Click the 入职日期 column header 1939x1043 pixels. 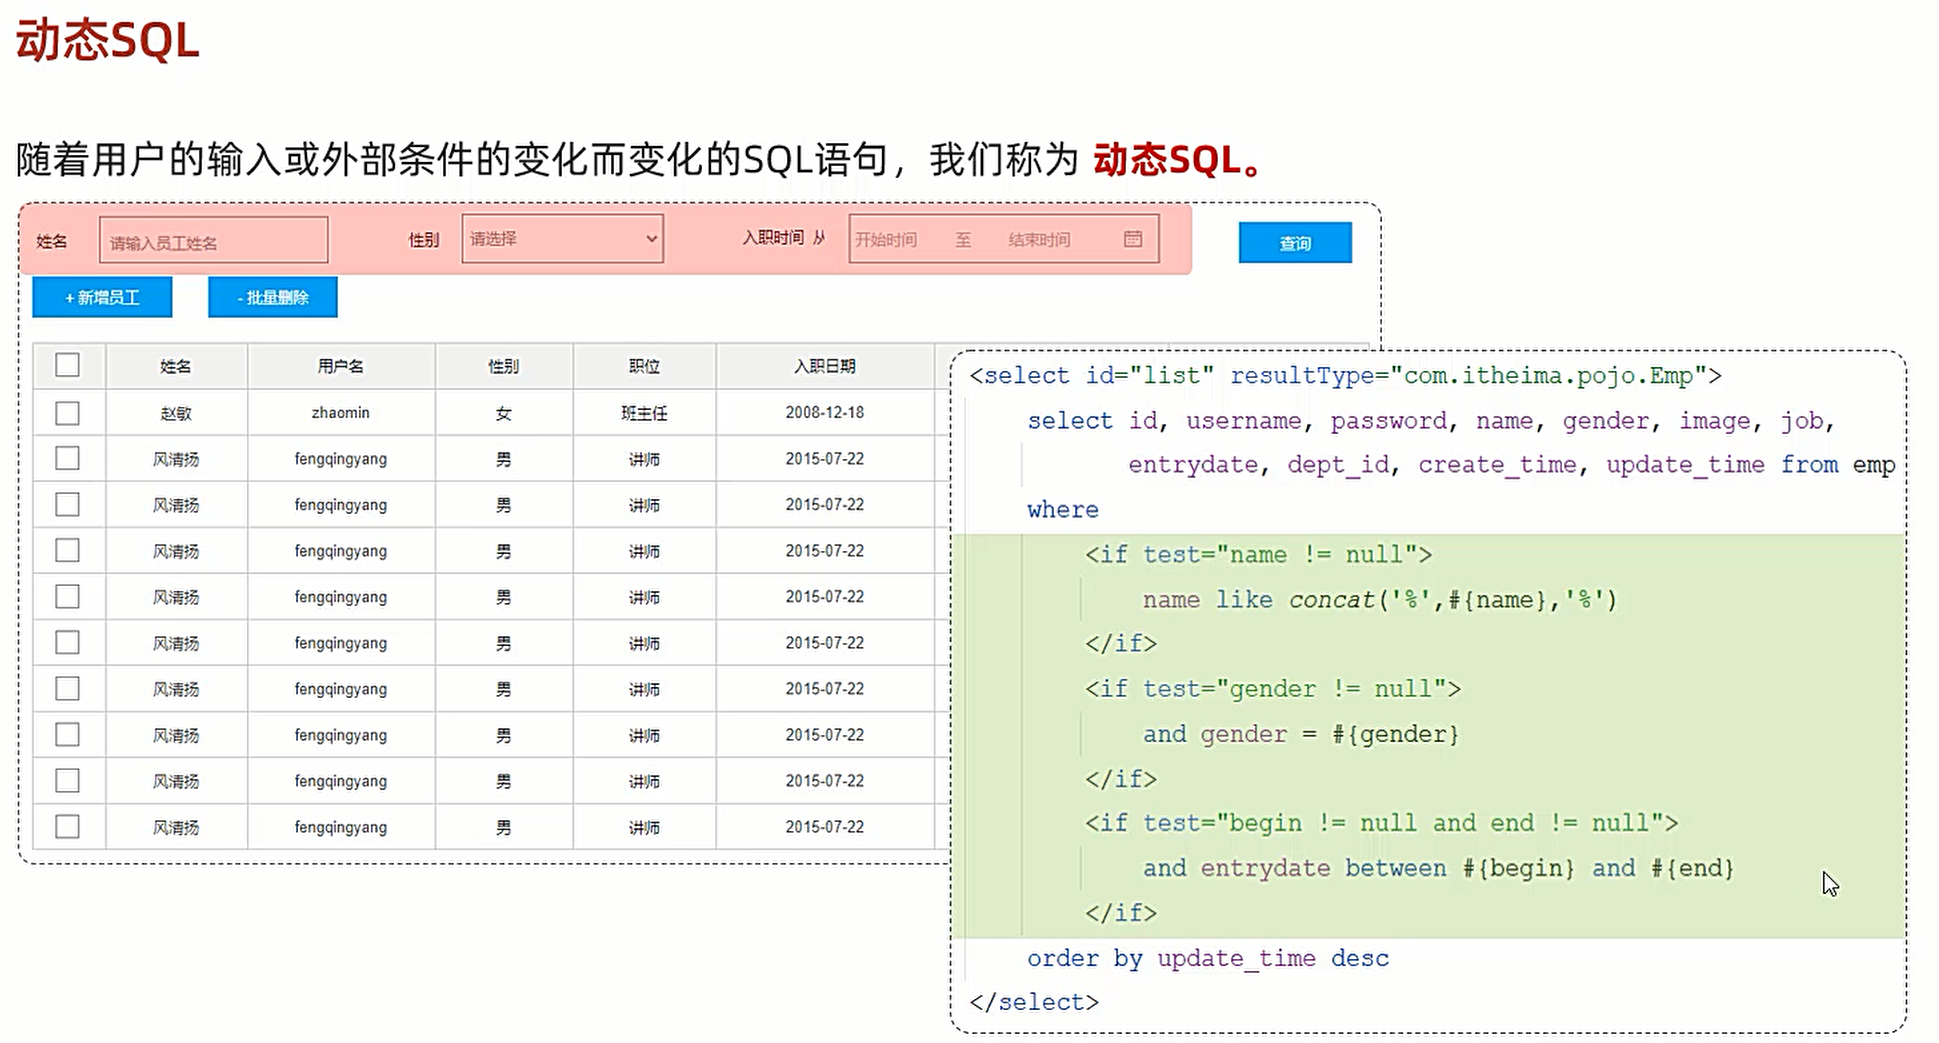tap(825, 366)
